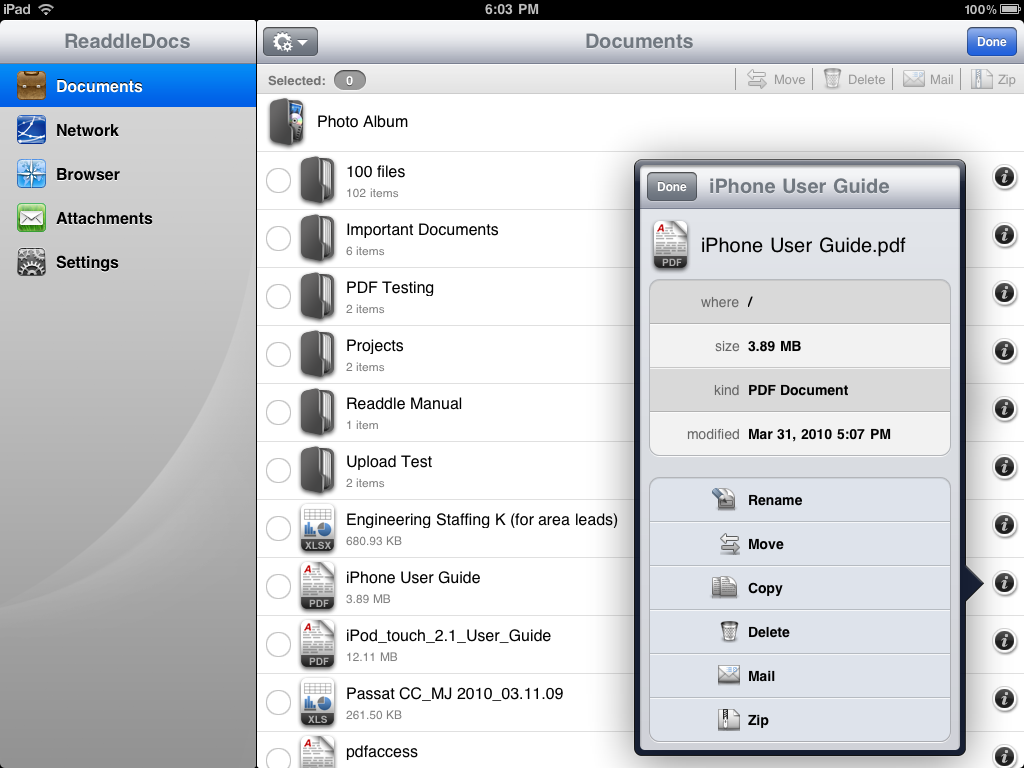Click the iPhone User Guide.pdf icon in popover
Image resolution: width=1024 pixels, height=768 pixels.
pyautogui.click(x=670, y=245)
